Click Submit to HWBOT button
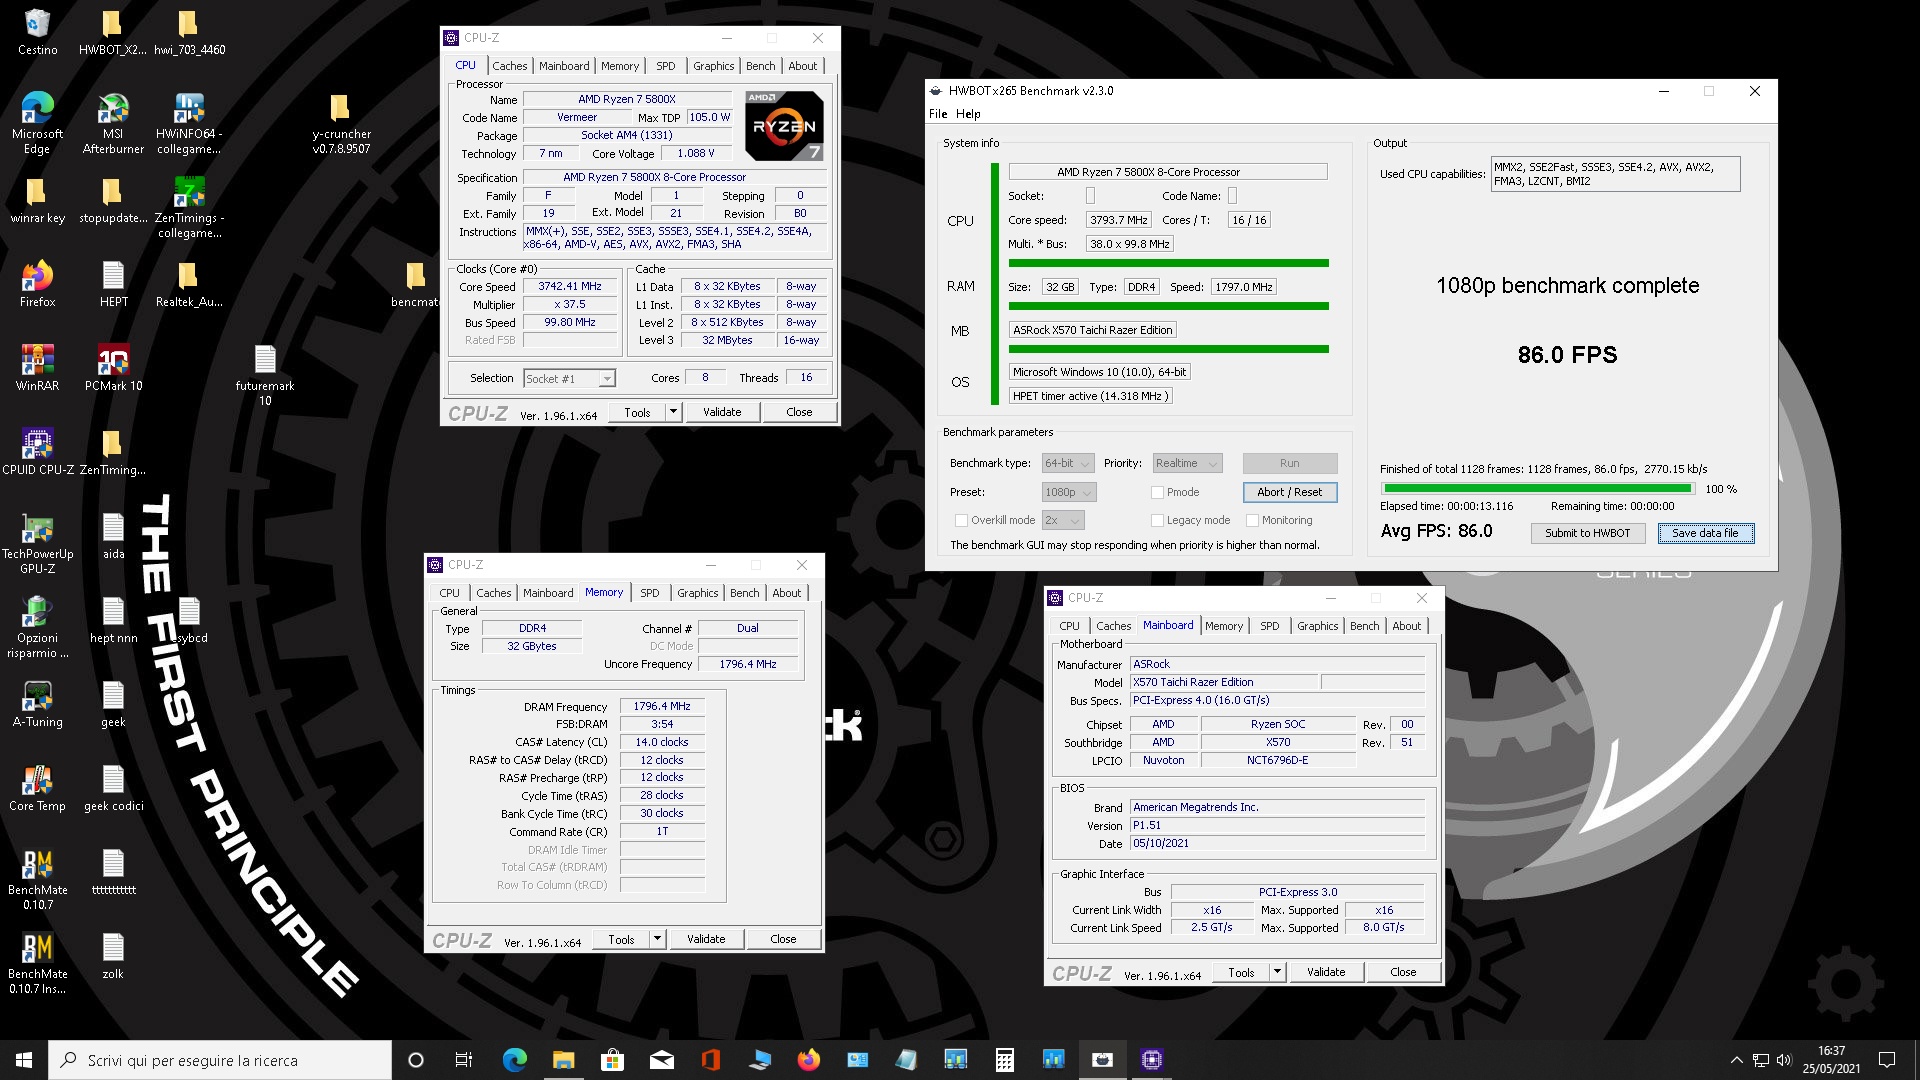This screenshot has width=1920, height=1080. pos(1587,533)
